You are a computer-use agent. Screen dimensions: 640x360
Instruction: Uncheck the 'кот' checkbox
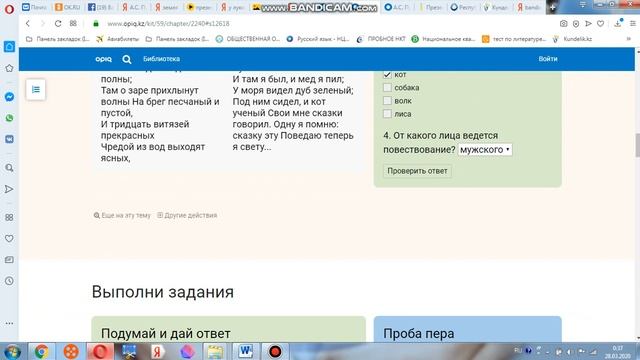point(387,74)
